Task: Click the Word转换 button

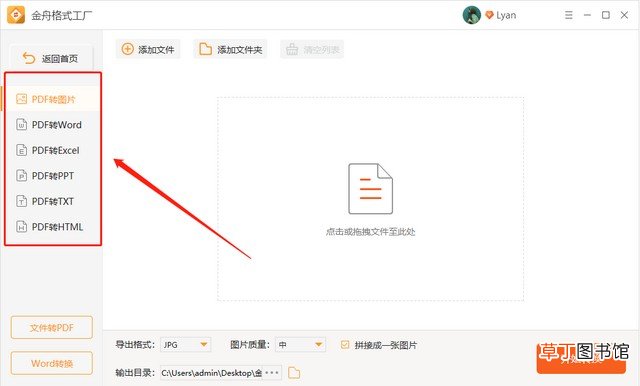Action: pos(51,363)
